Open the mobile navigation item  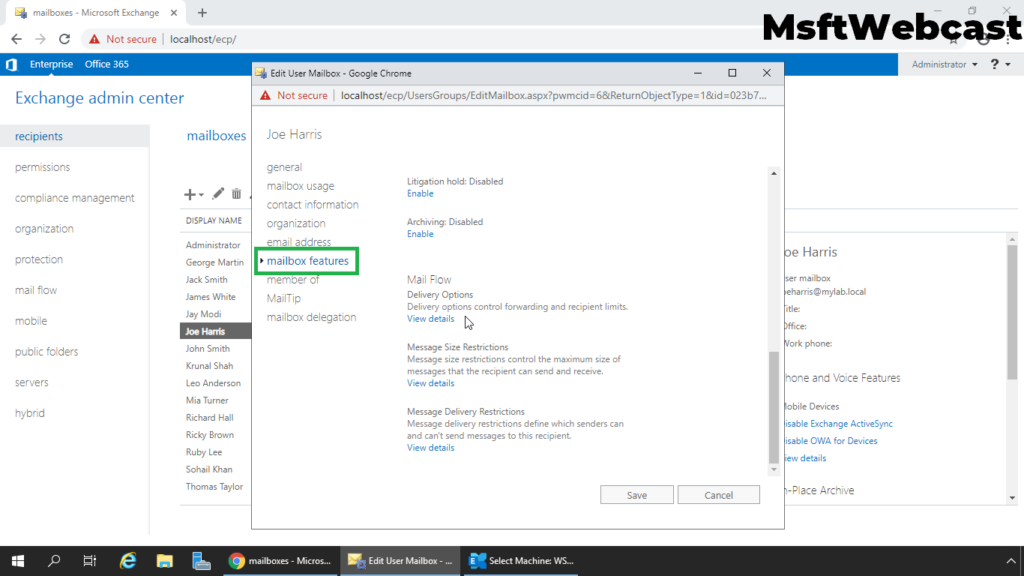31,321
